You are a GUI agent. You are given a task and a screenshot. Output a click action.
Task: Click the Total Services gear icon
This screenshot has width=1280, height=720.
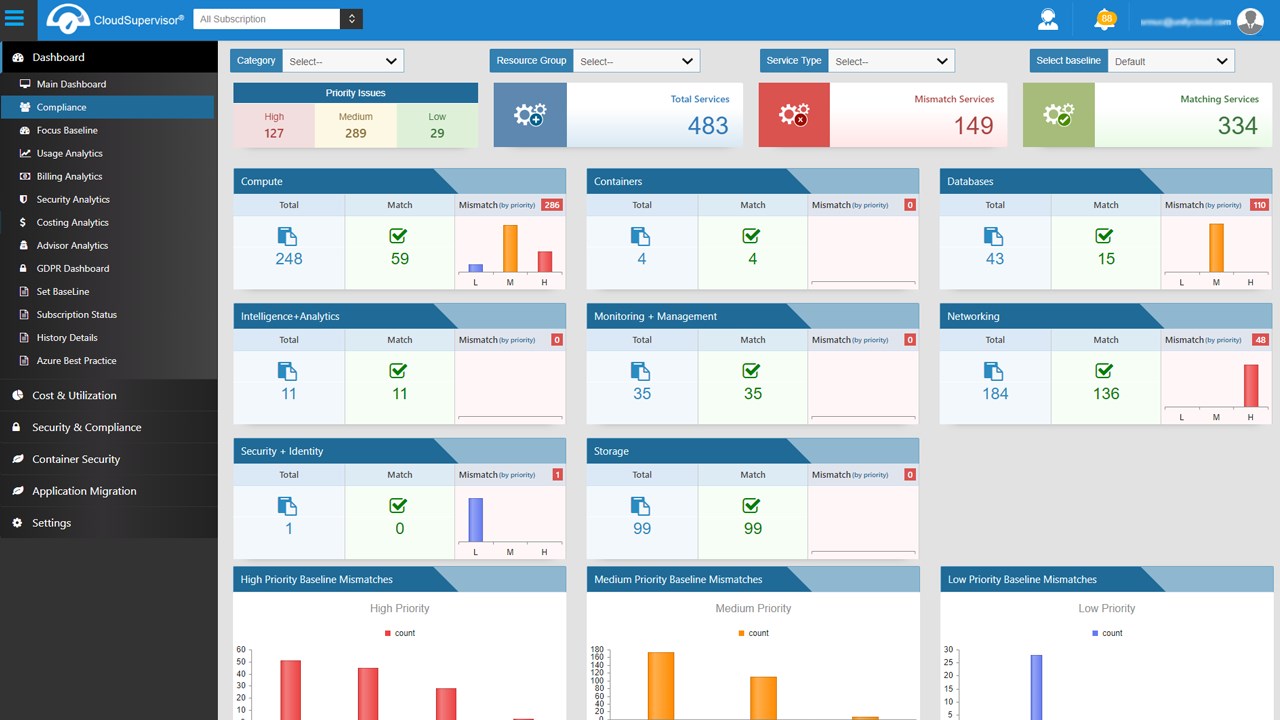pos(530,115)
